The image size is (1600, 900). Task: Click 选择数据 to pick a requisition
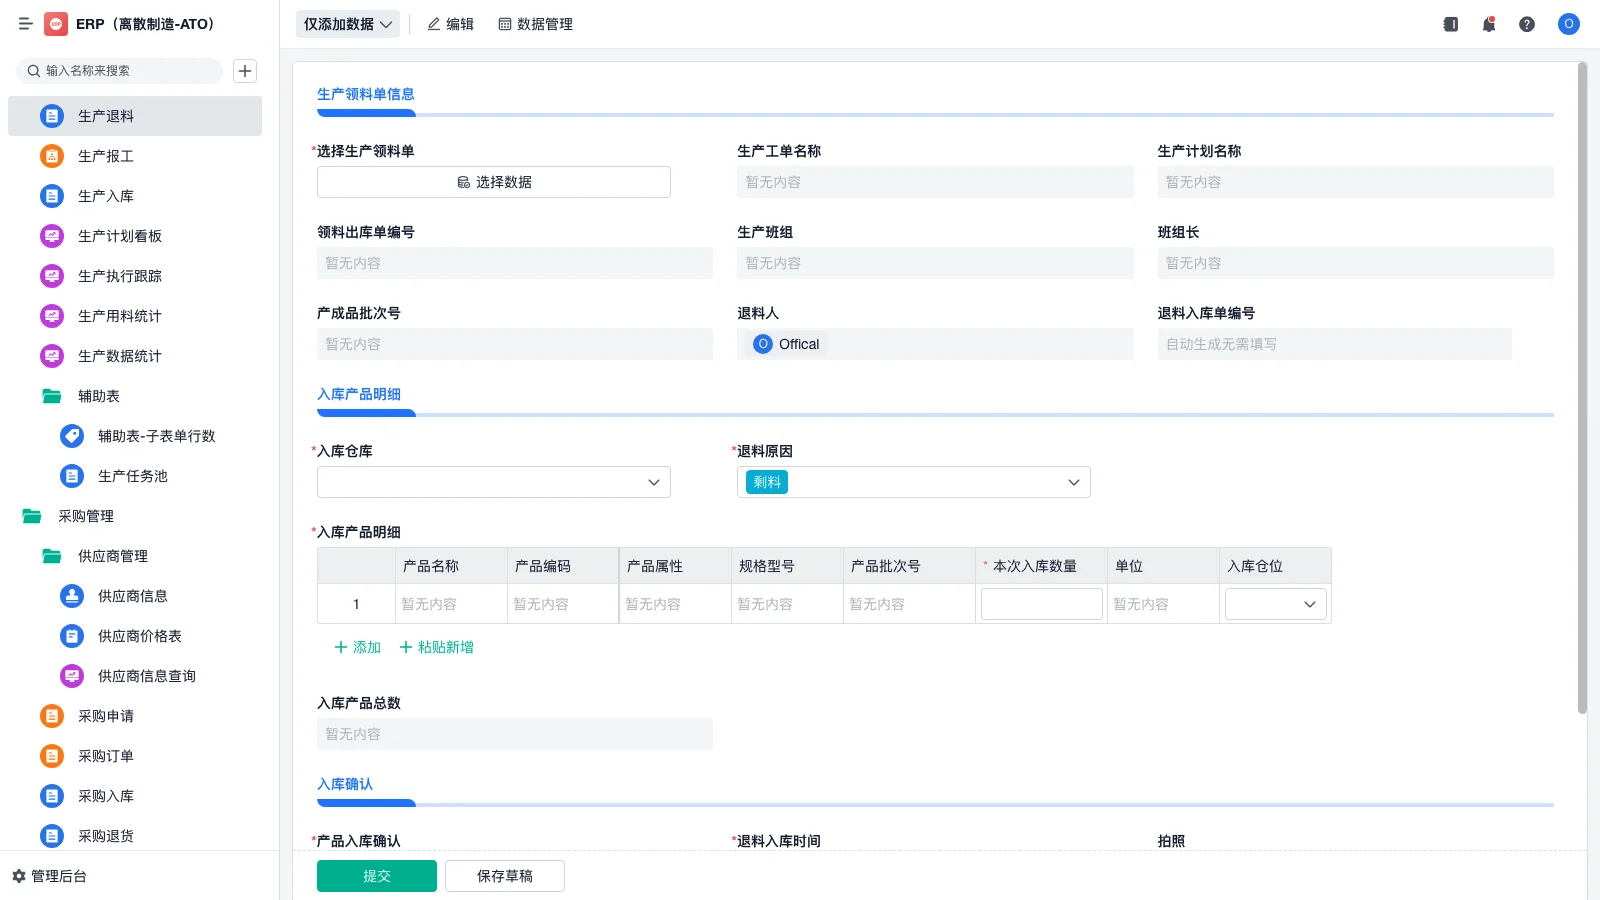coord(493,181)
